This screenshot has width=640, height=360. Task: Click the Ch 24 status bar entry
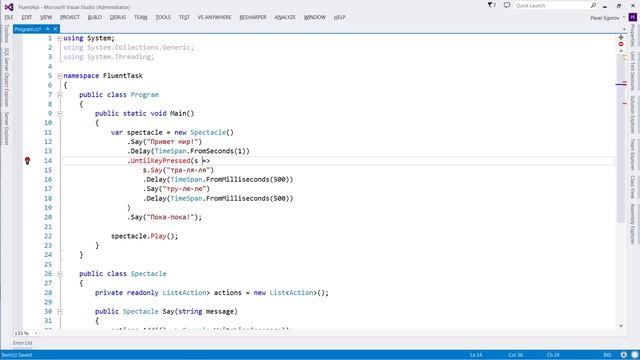coord(553,355)
